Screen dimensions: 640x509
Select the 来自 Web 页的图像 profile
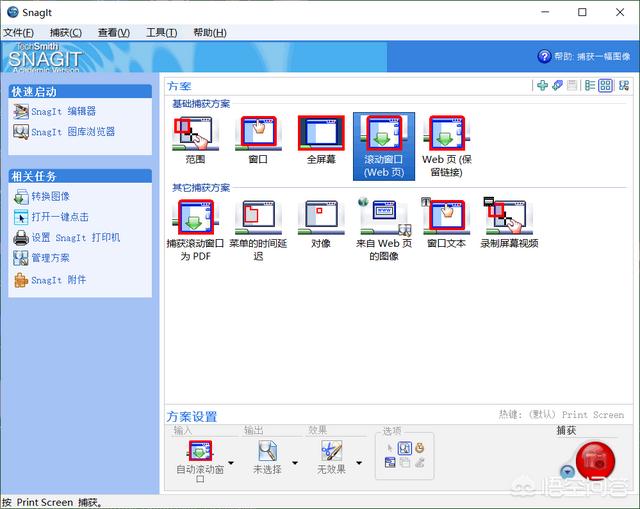click(x=384, y=230)
